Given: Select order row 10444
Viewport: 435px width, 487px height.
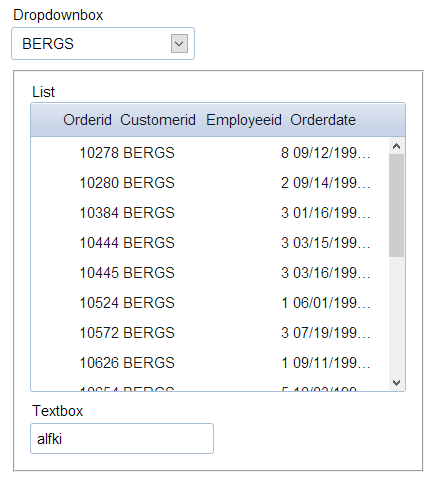Looking at the screenshot, I should [210, 243].
